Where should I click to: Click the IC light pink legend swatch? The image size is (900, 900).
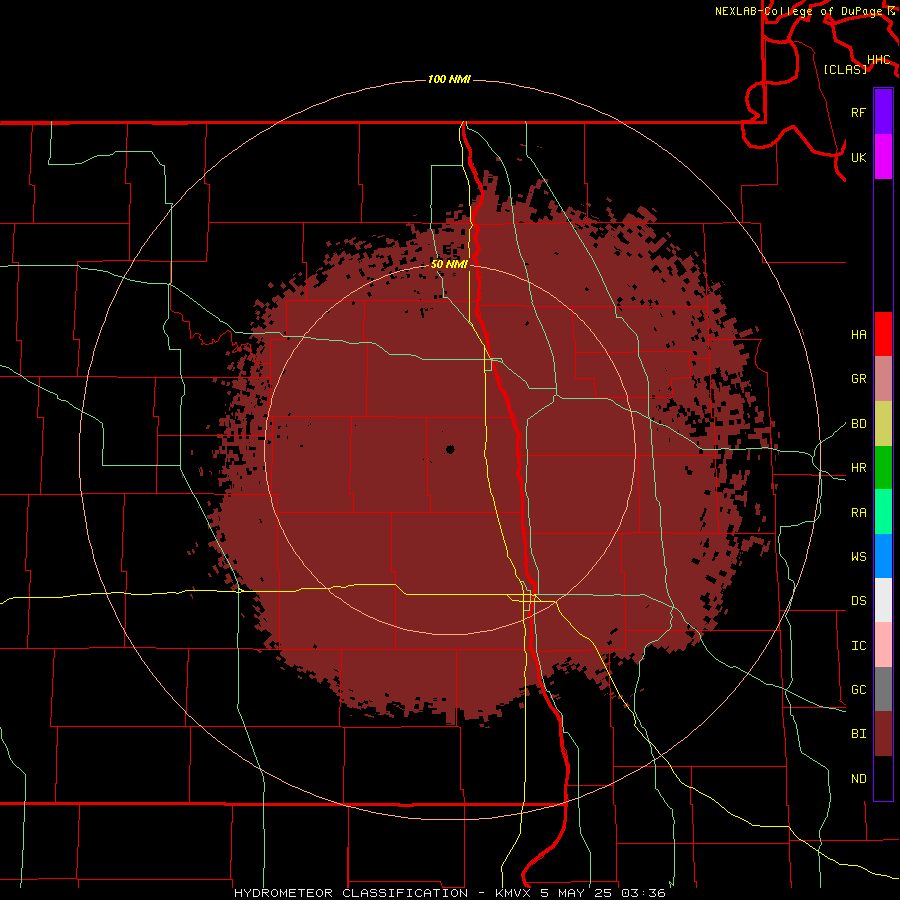[x=883, y=645]
